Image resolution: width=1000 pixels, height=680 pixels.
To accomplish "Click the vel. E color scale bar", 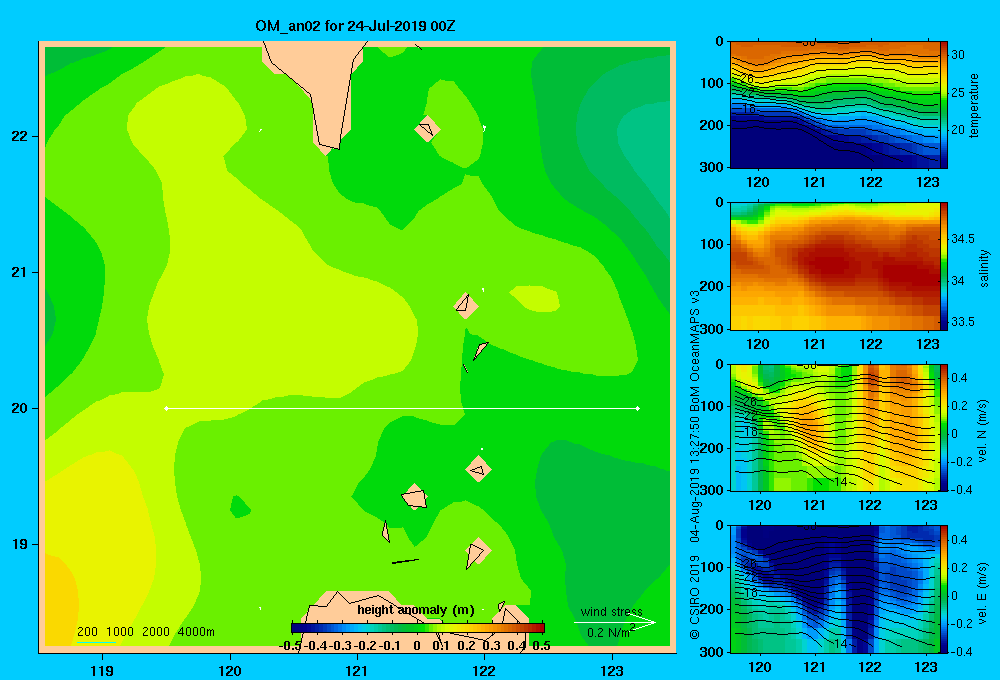I will point(944,589).
